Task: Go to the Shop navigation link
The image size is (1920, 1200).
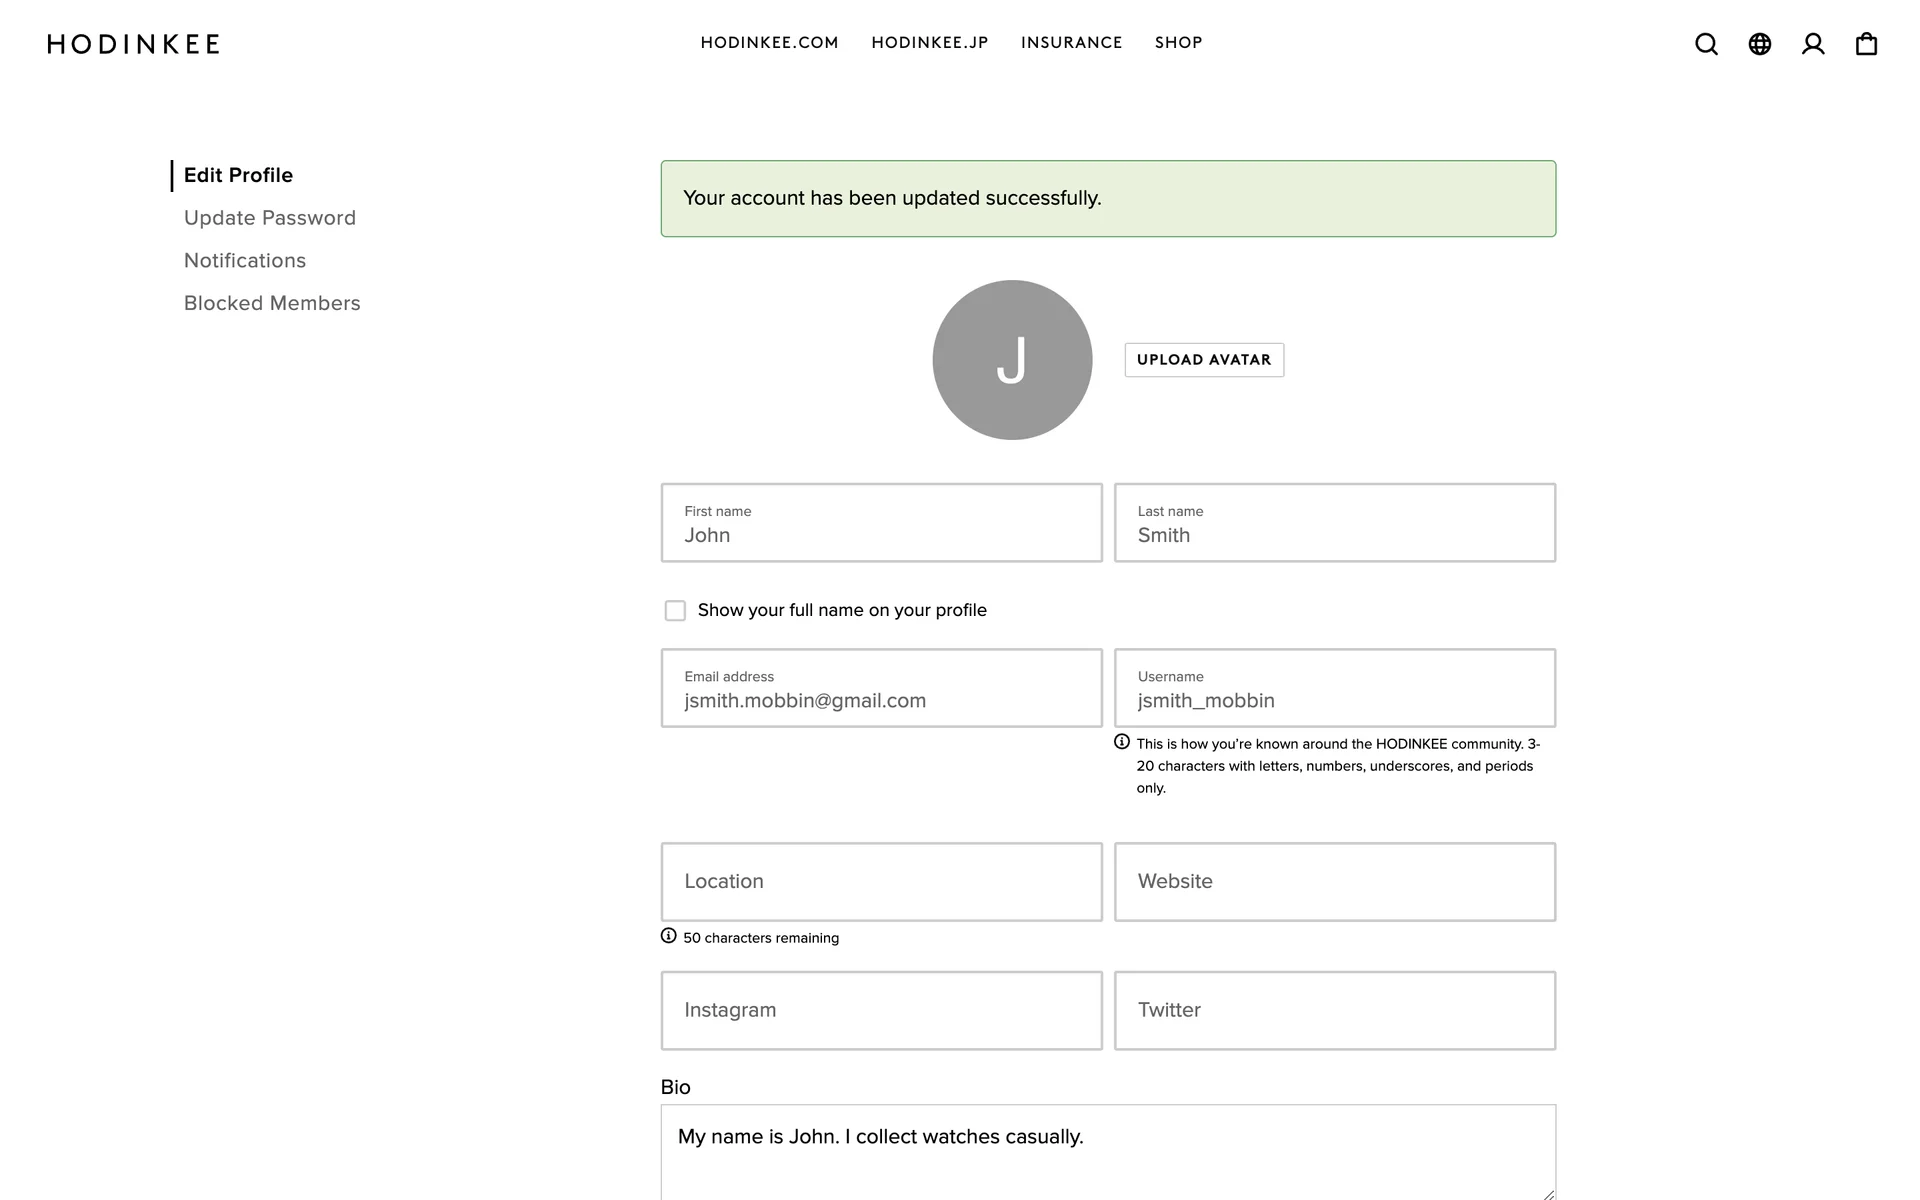Action: pos(1178,43)
